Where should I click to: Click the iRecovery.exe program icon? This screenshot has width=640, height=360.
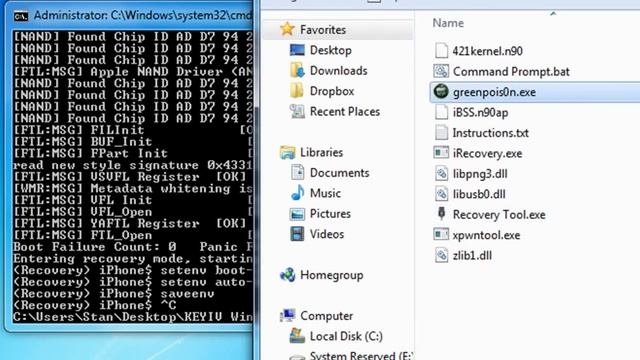441,153
